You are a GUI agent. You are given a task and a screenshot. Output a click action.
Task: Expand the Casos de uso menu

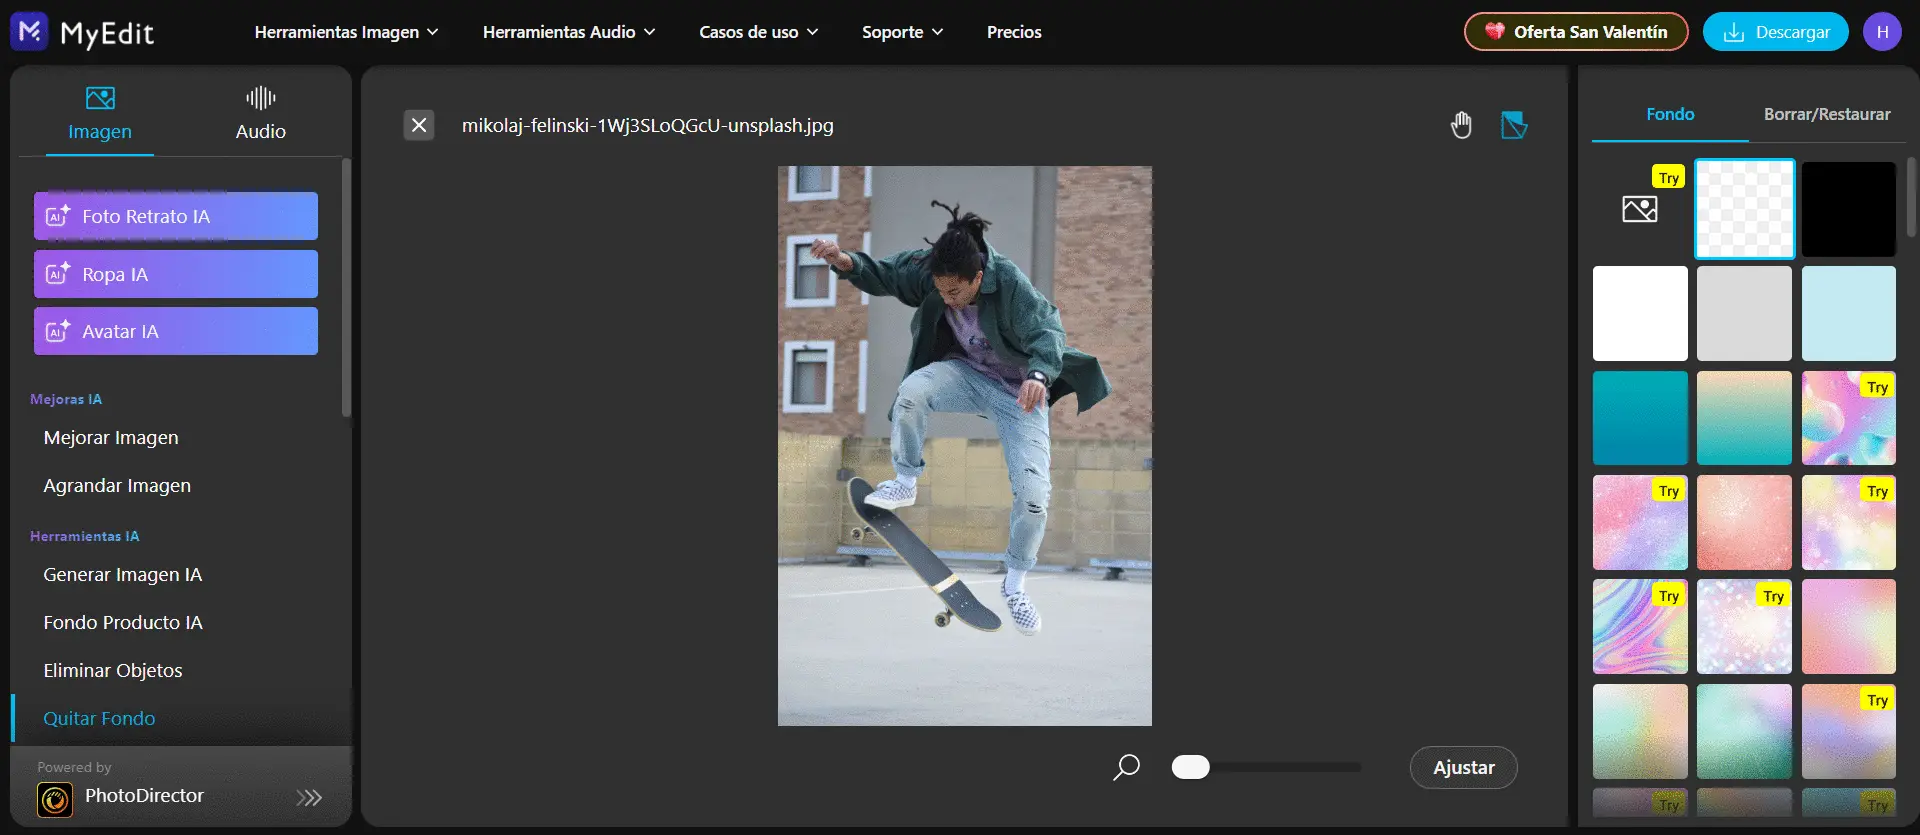coord(759,32)
